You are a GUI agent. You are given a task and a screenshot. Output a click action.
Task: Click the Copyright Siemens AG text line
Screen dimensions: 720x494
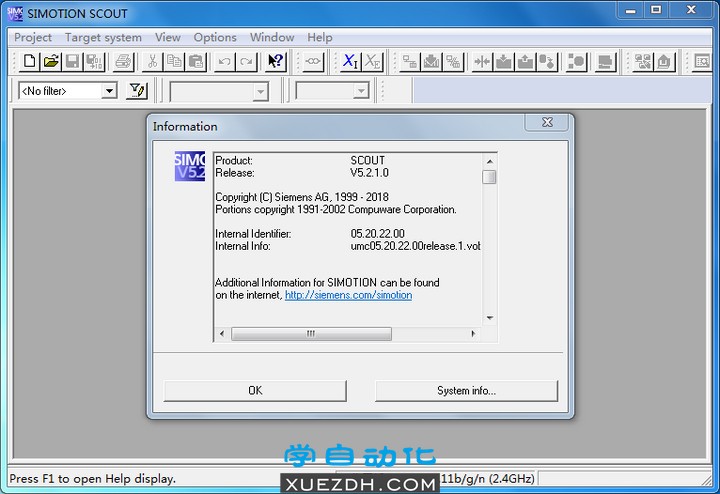click(302, 197)
